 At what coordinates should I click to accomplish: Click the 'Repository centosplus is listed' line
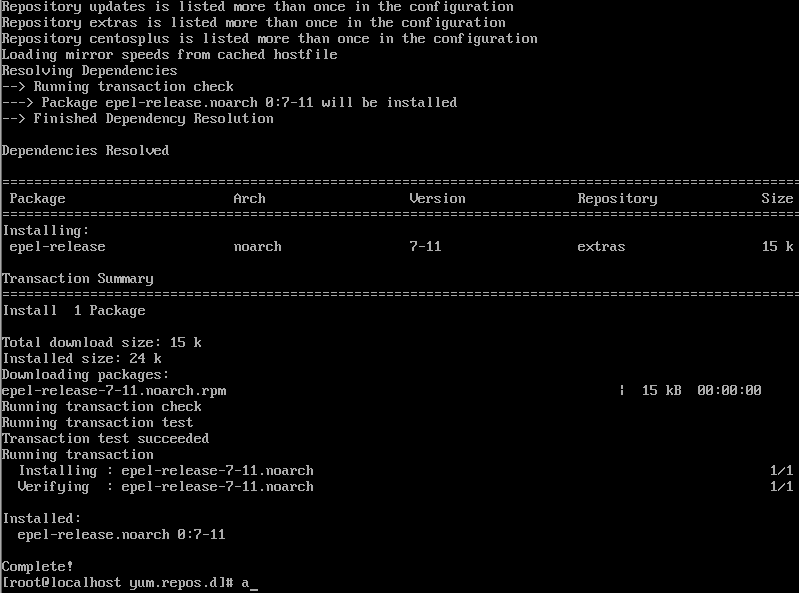(270, 39)
